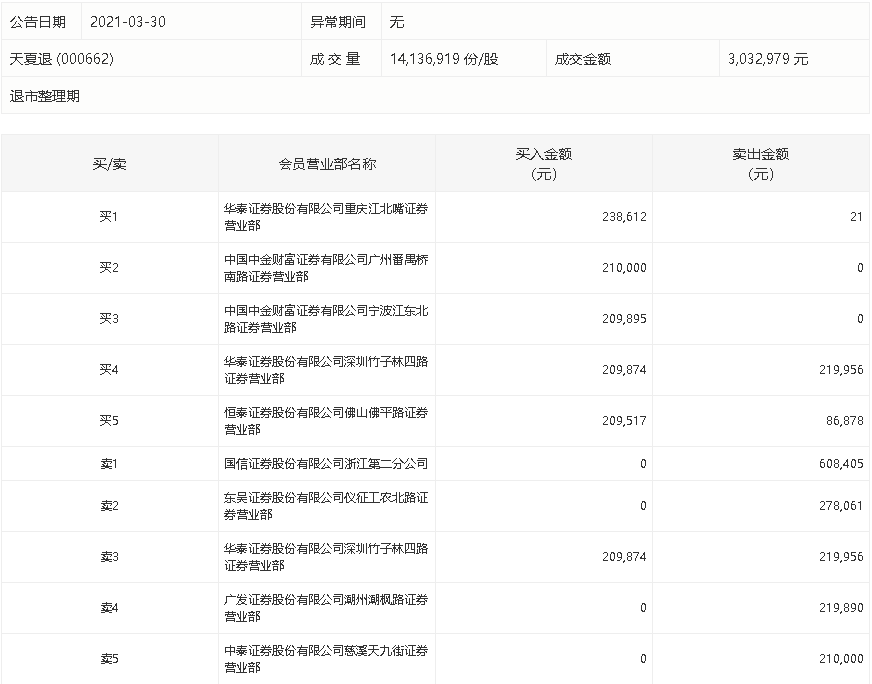Click 中国中金财富证券广州番禺桥南路营业部 name
Image resolution: width=872 pixels, height=684 pixels.
(326, 268)
